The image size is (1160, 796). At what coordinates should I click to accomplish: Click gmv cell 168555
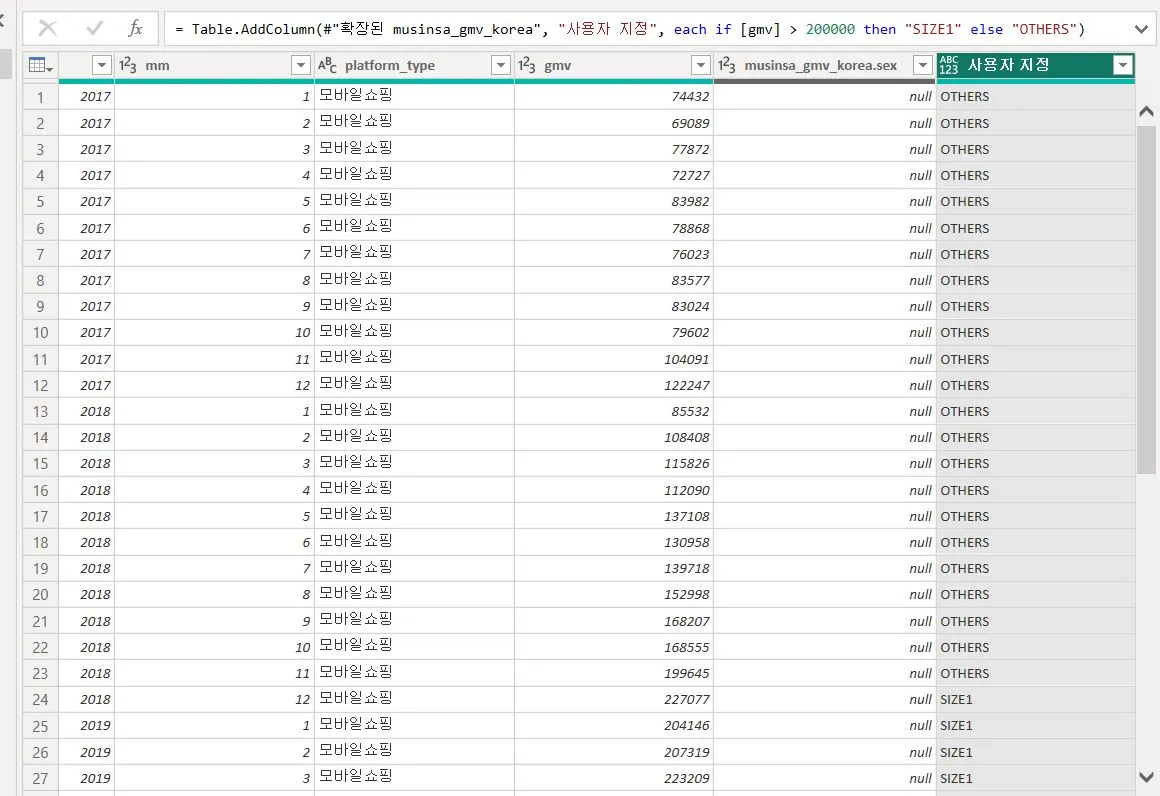click(x=614, y=647)
